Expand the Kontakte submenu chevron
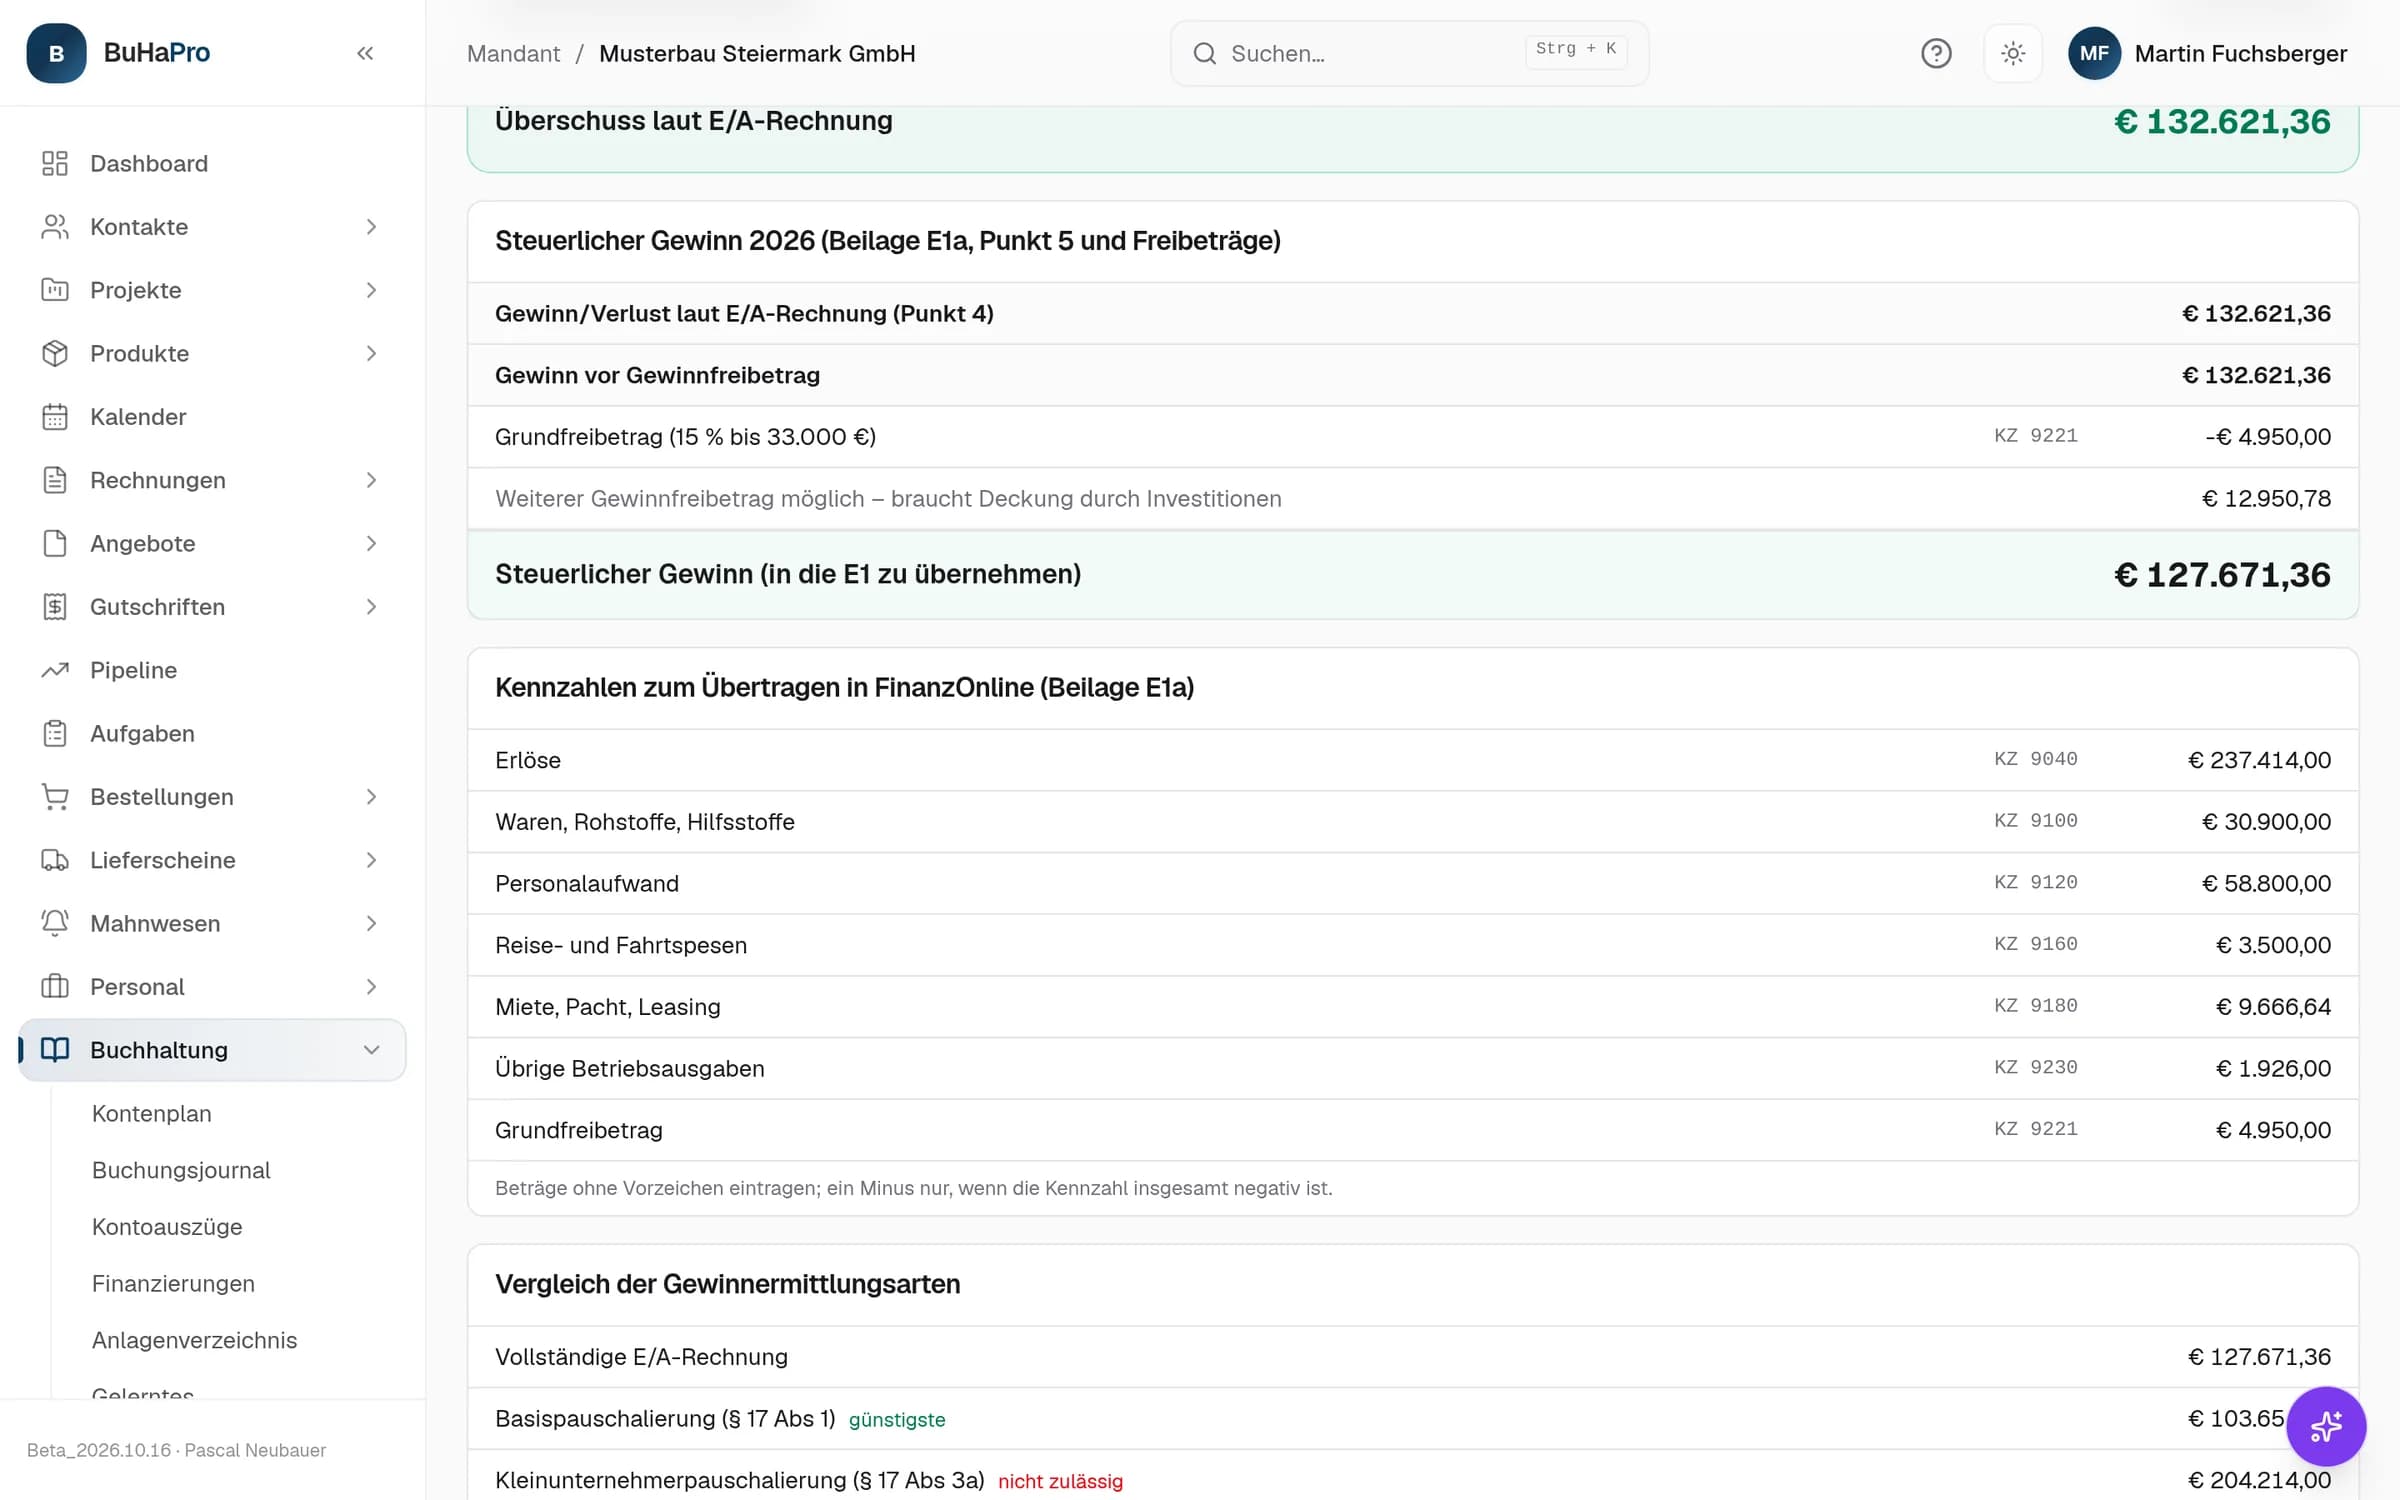 tap(371, 227)
